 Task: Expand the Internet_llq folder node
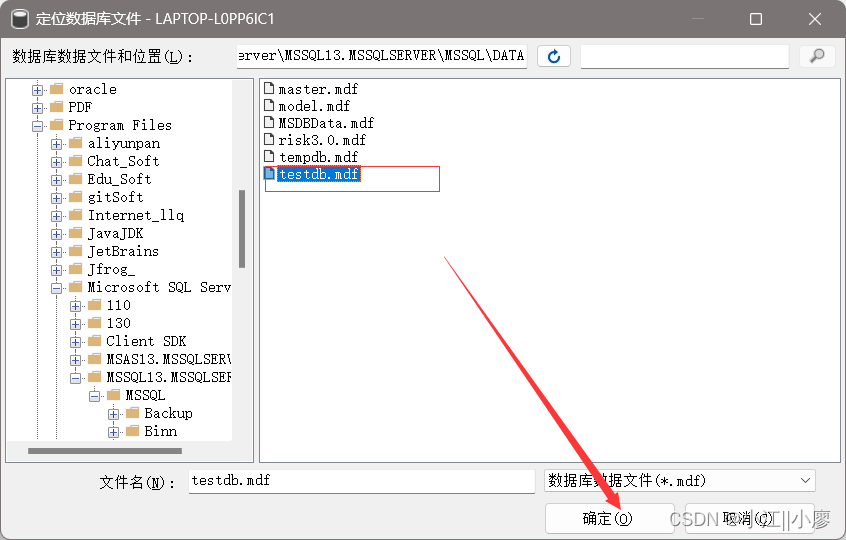[x=56, y=216]
